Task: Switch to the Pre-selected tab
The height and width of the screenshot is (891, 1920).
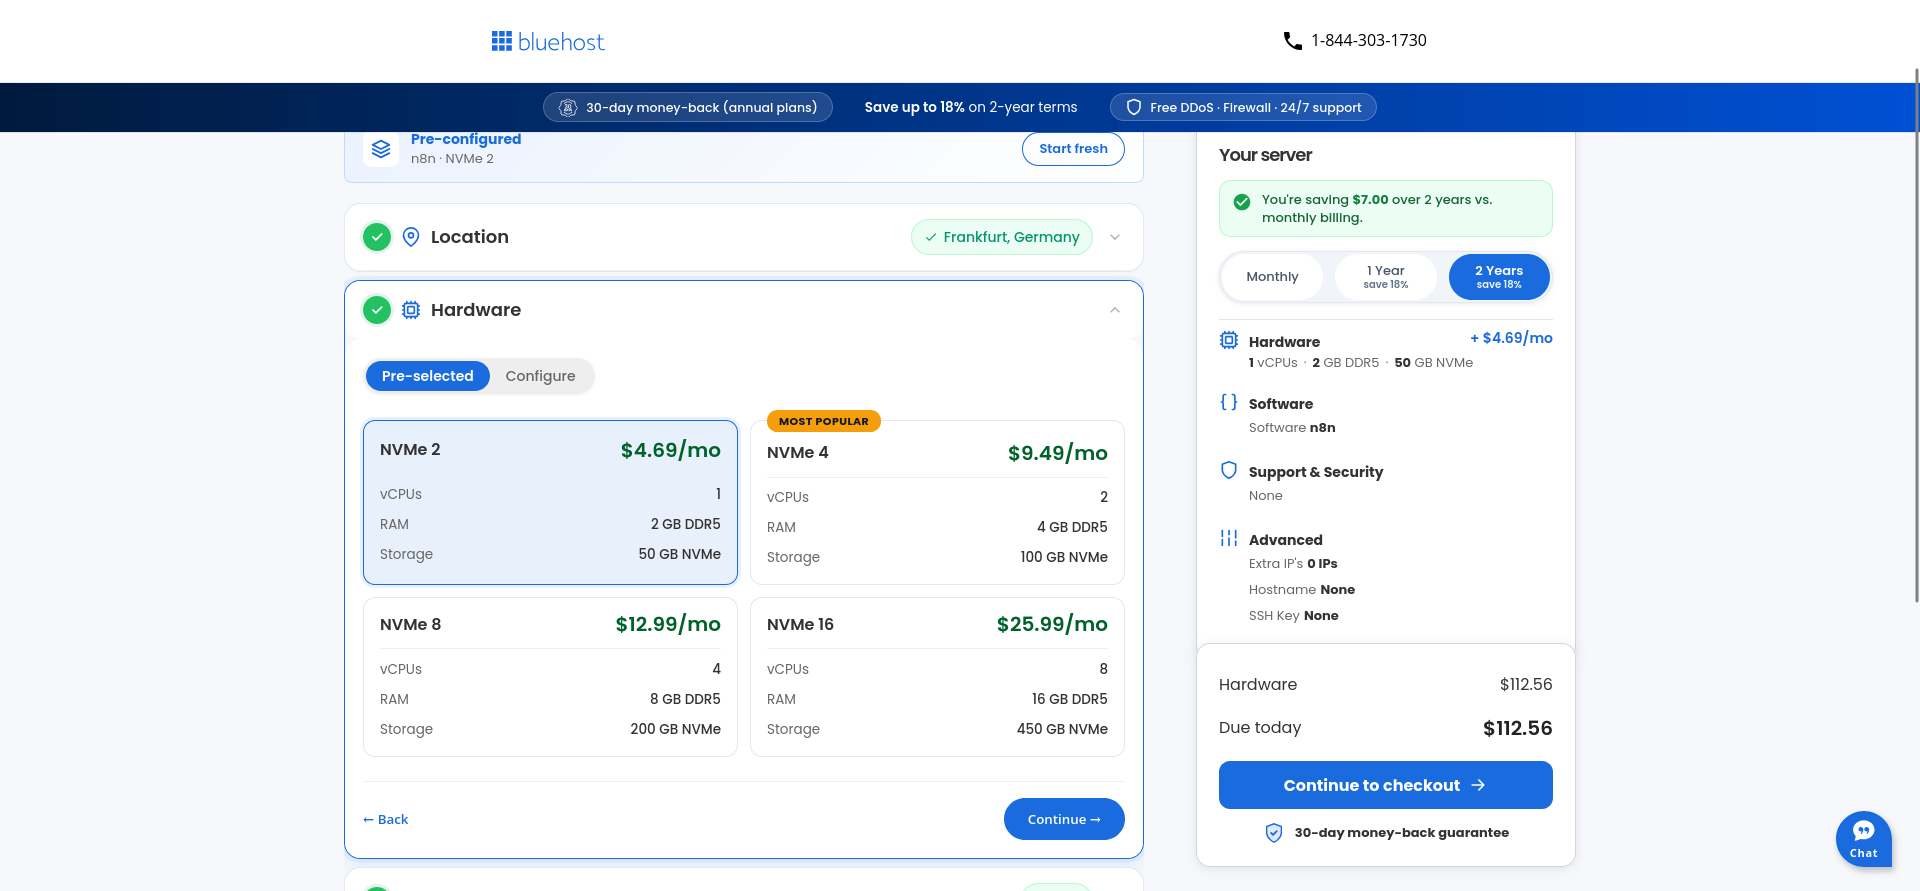Action: (428, 376)
